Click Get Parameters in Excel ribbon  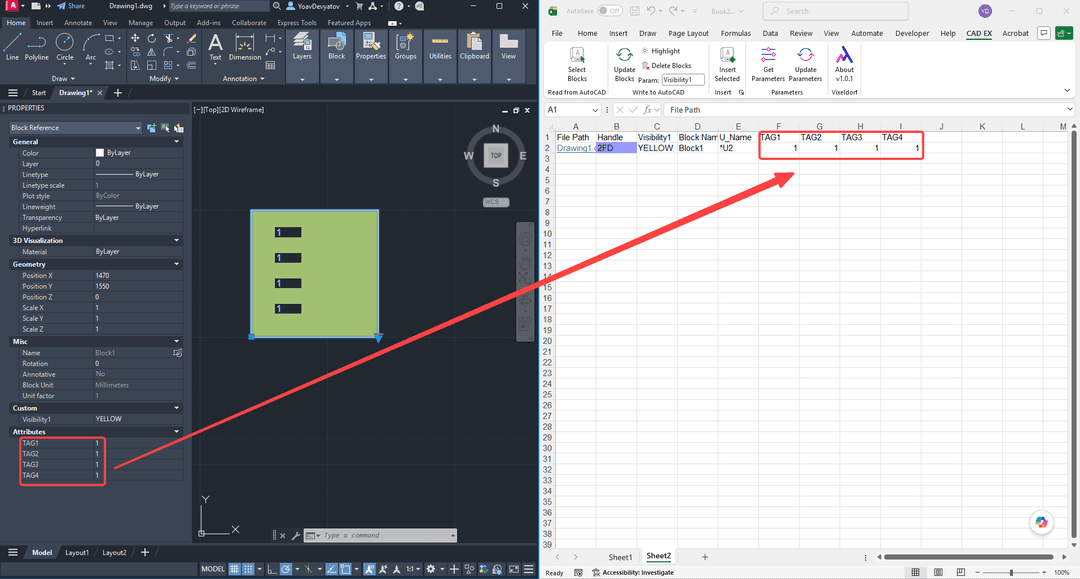click(x=768, y=64)
